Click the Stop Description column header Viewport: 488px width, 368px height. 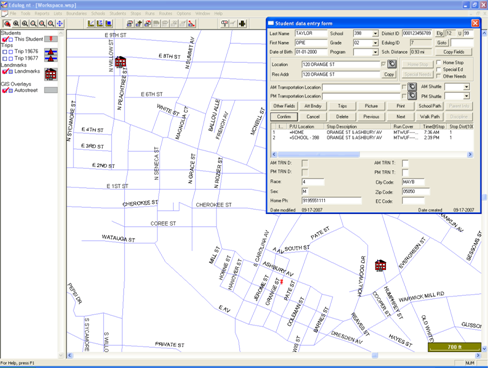357,127
